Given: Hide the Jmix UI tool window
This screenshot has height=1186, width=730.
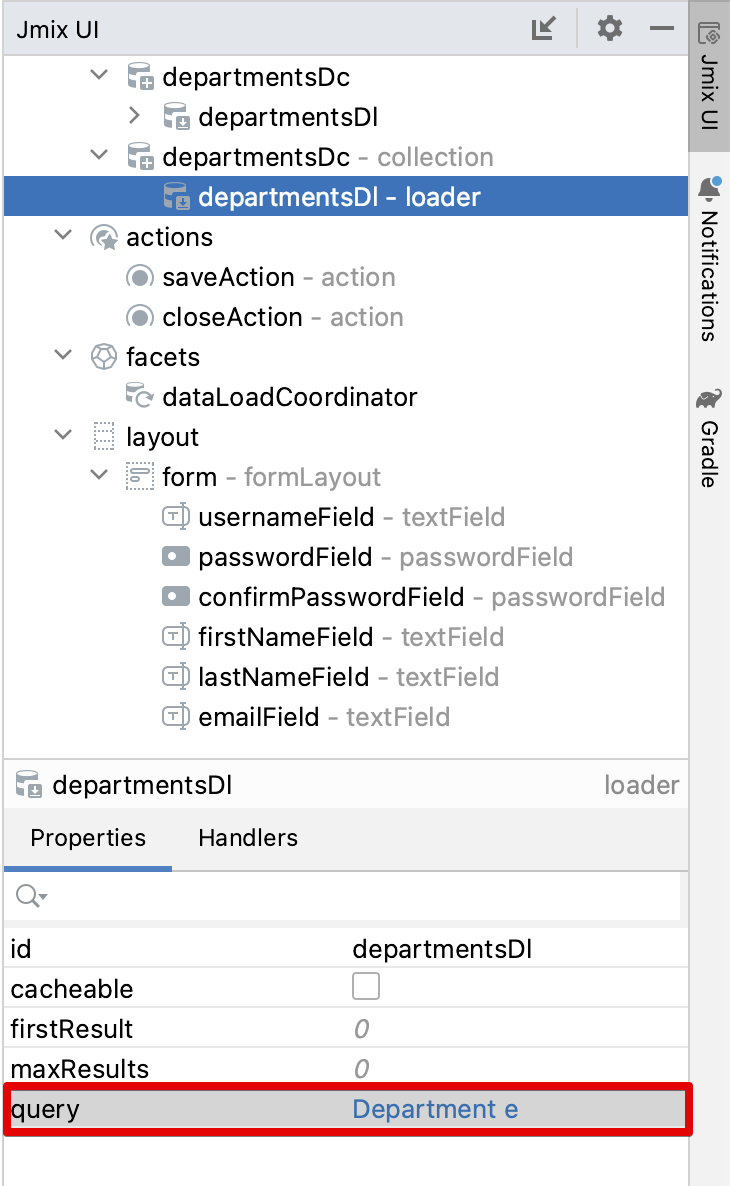Looking at the screenshot, I should tap(662, 29).
